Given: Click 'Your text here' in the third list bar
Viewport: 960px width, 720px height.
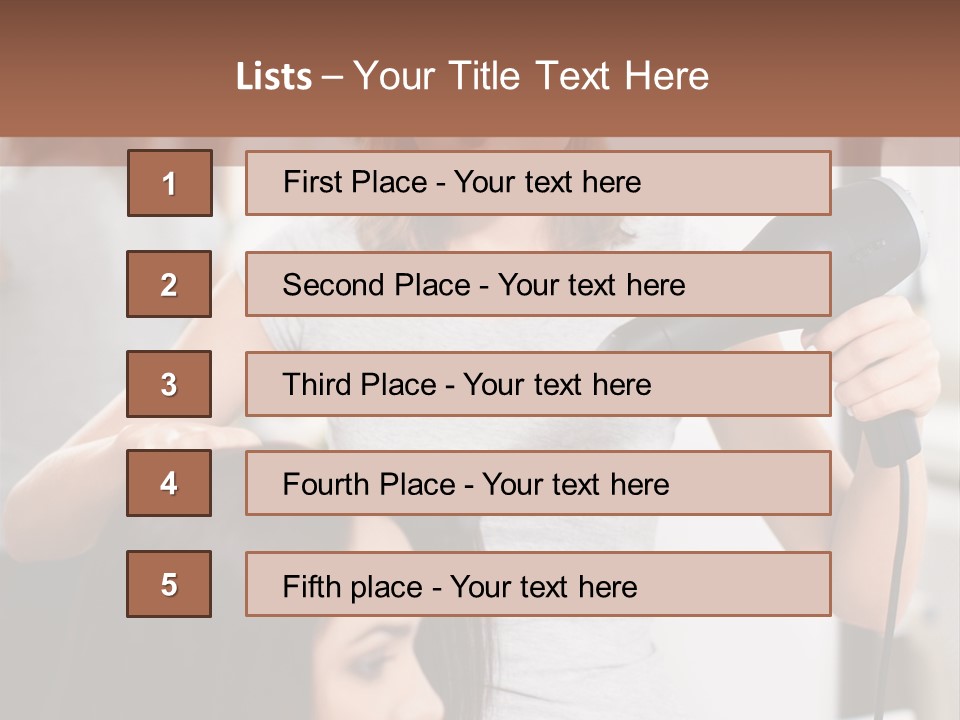Looking at the screenshot, I should click(x=557, y=385).
